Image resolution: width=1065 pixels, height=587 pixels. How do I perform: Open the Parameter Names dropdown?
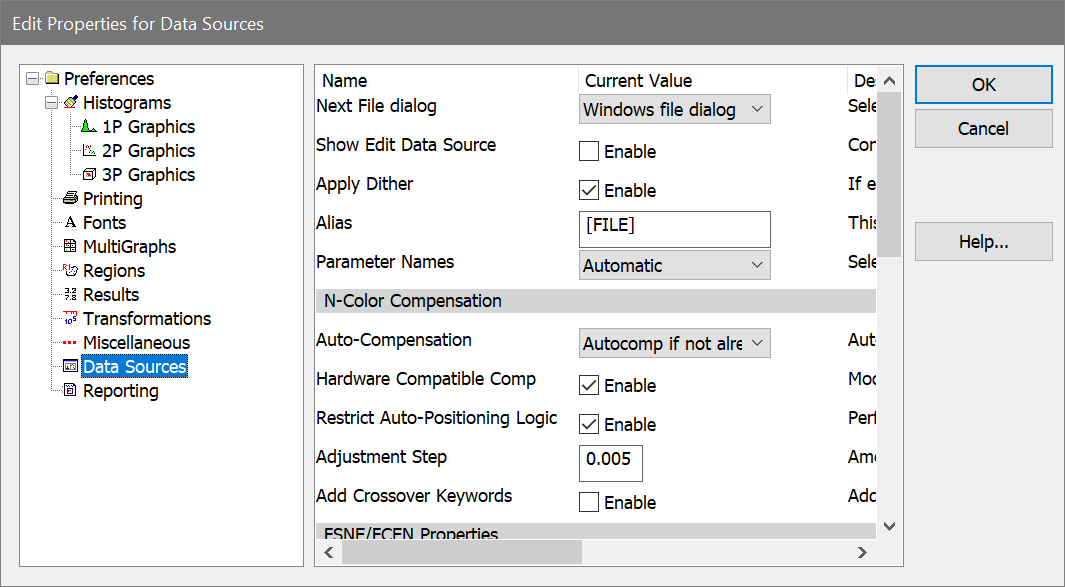coord(674,265)
